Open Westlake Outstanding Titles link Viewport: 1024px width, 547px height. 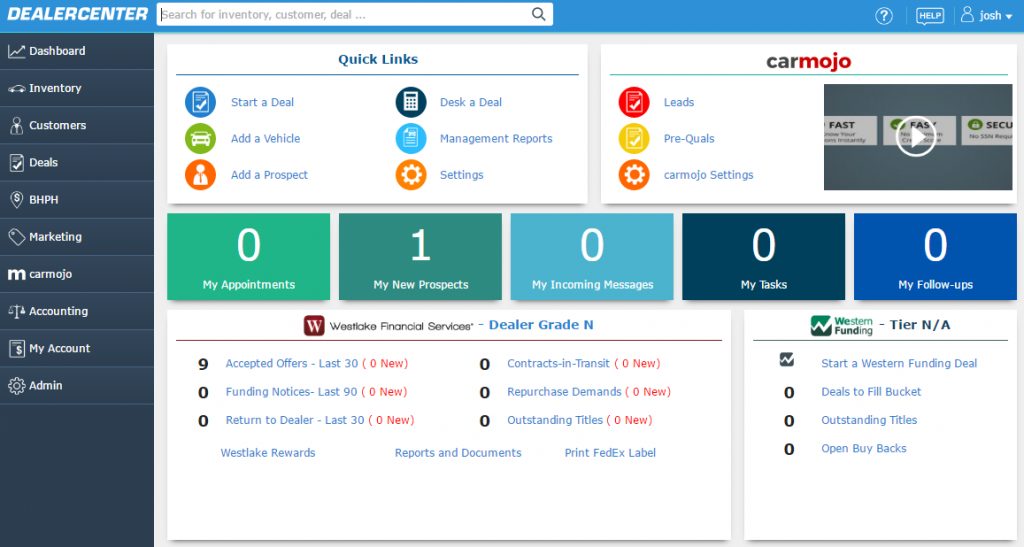555,420
